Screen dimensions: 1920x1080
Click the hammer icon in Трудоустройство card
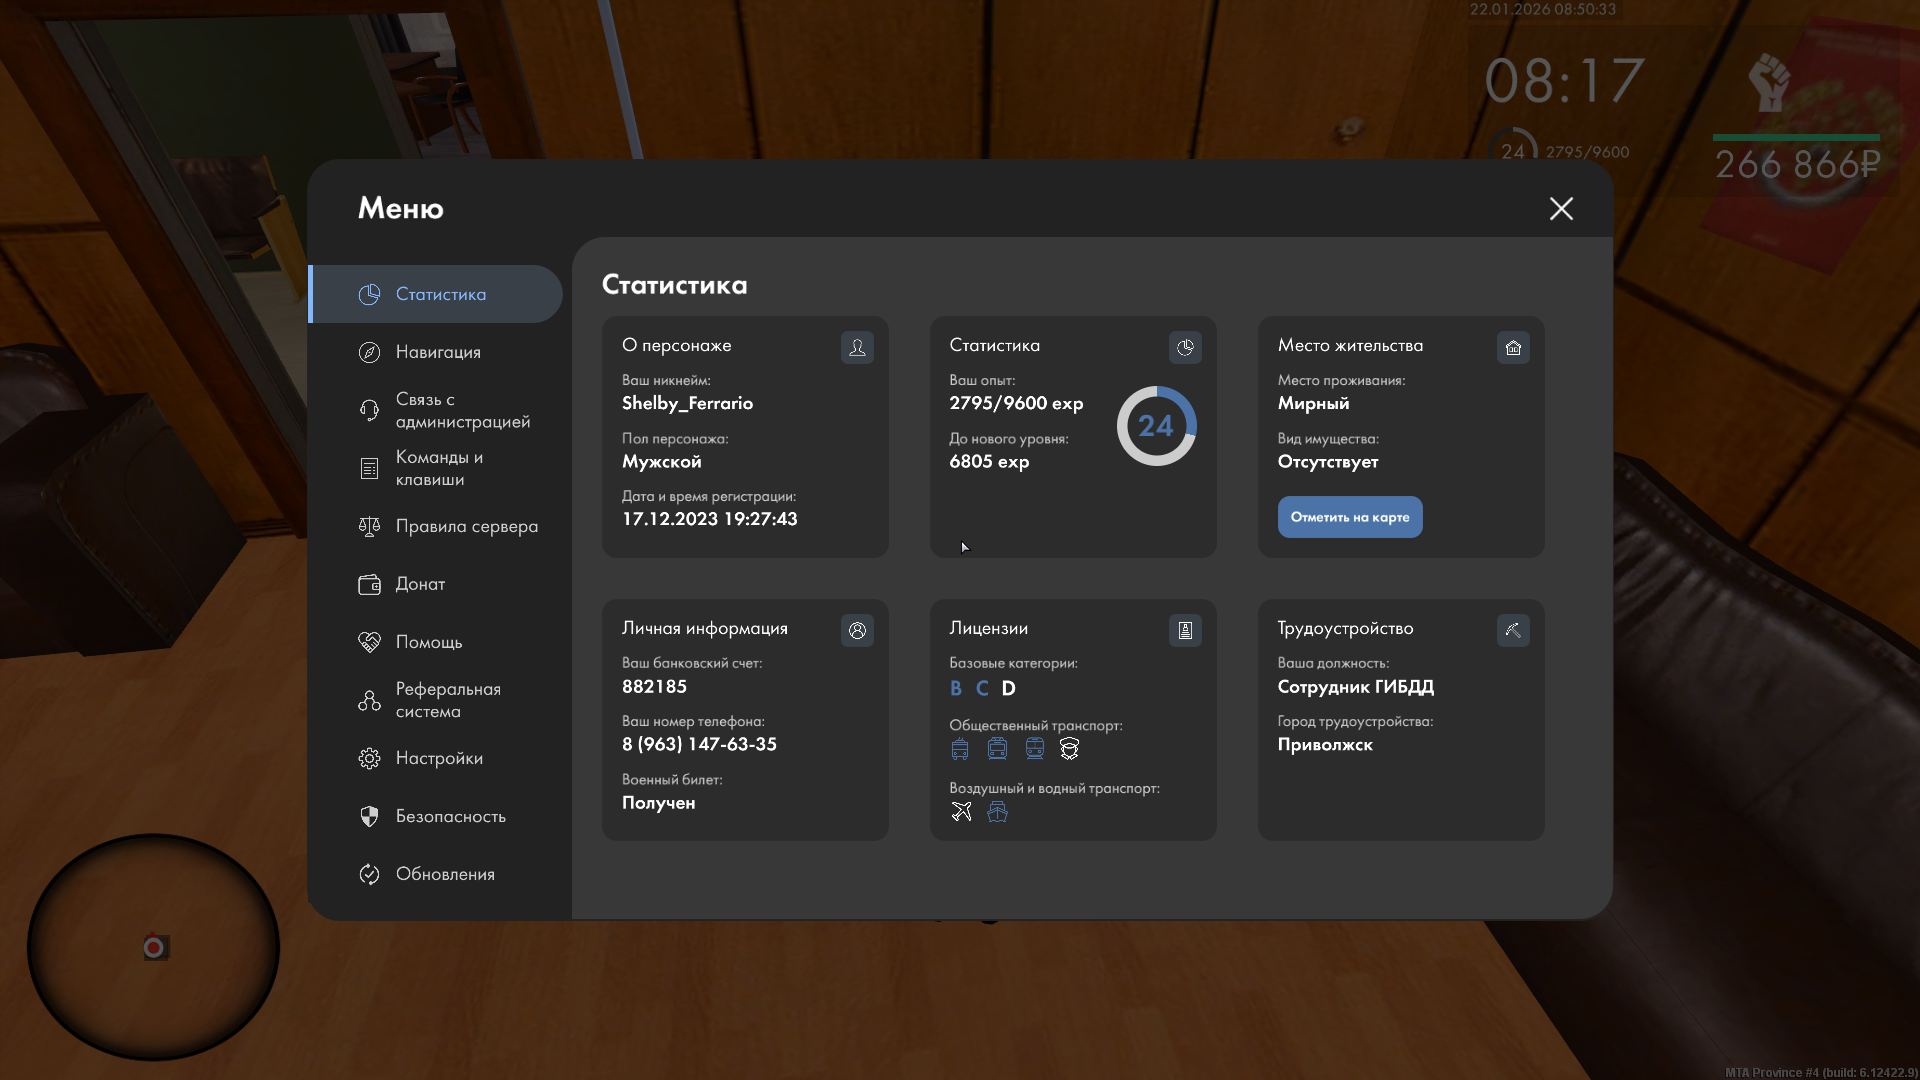1513,630
